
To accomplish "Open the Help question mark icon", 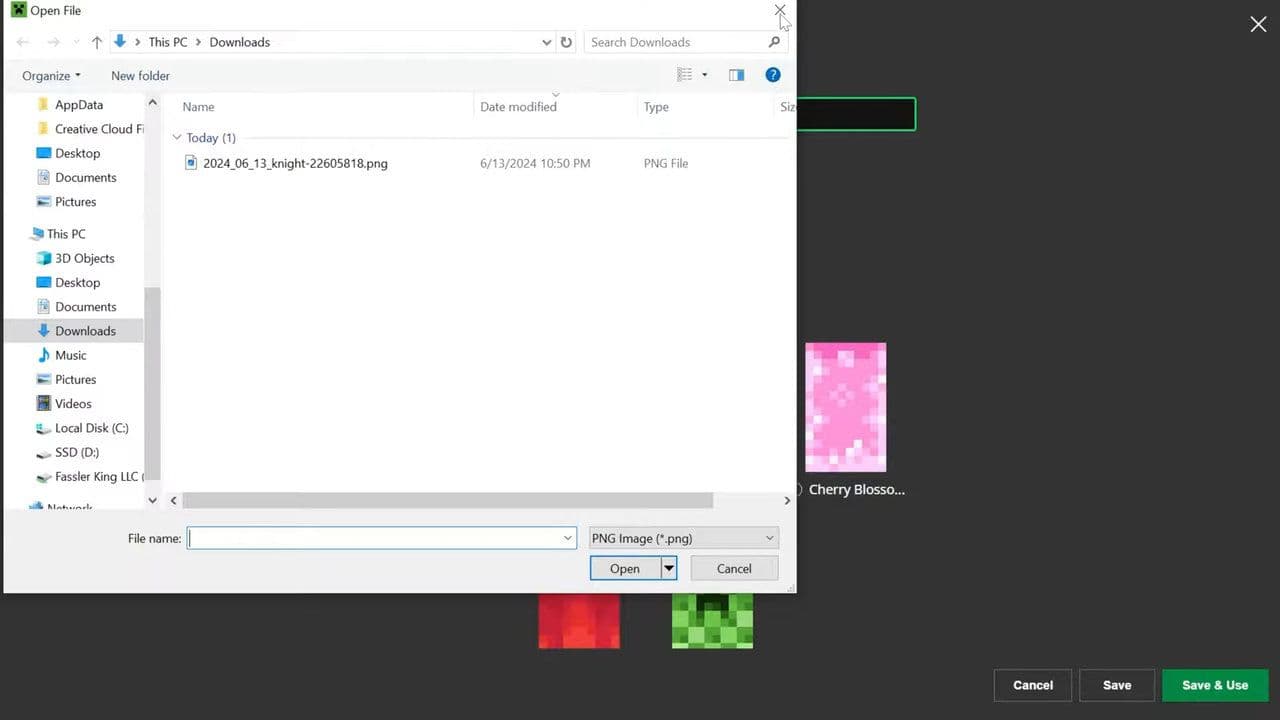I will point(772,75).
